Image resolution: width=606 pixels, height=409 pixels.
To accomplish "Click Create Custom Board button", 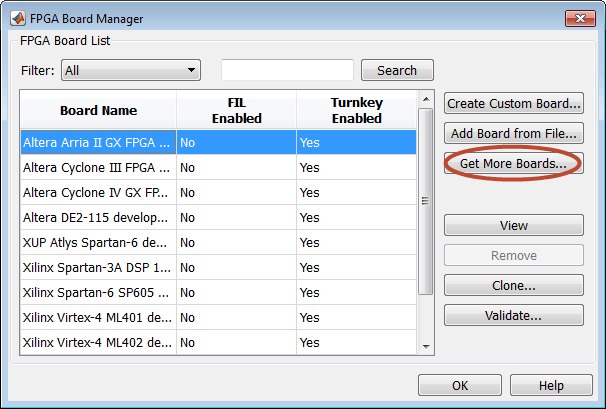I will tap(514, 103).
